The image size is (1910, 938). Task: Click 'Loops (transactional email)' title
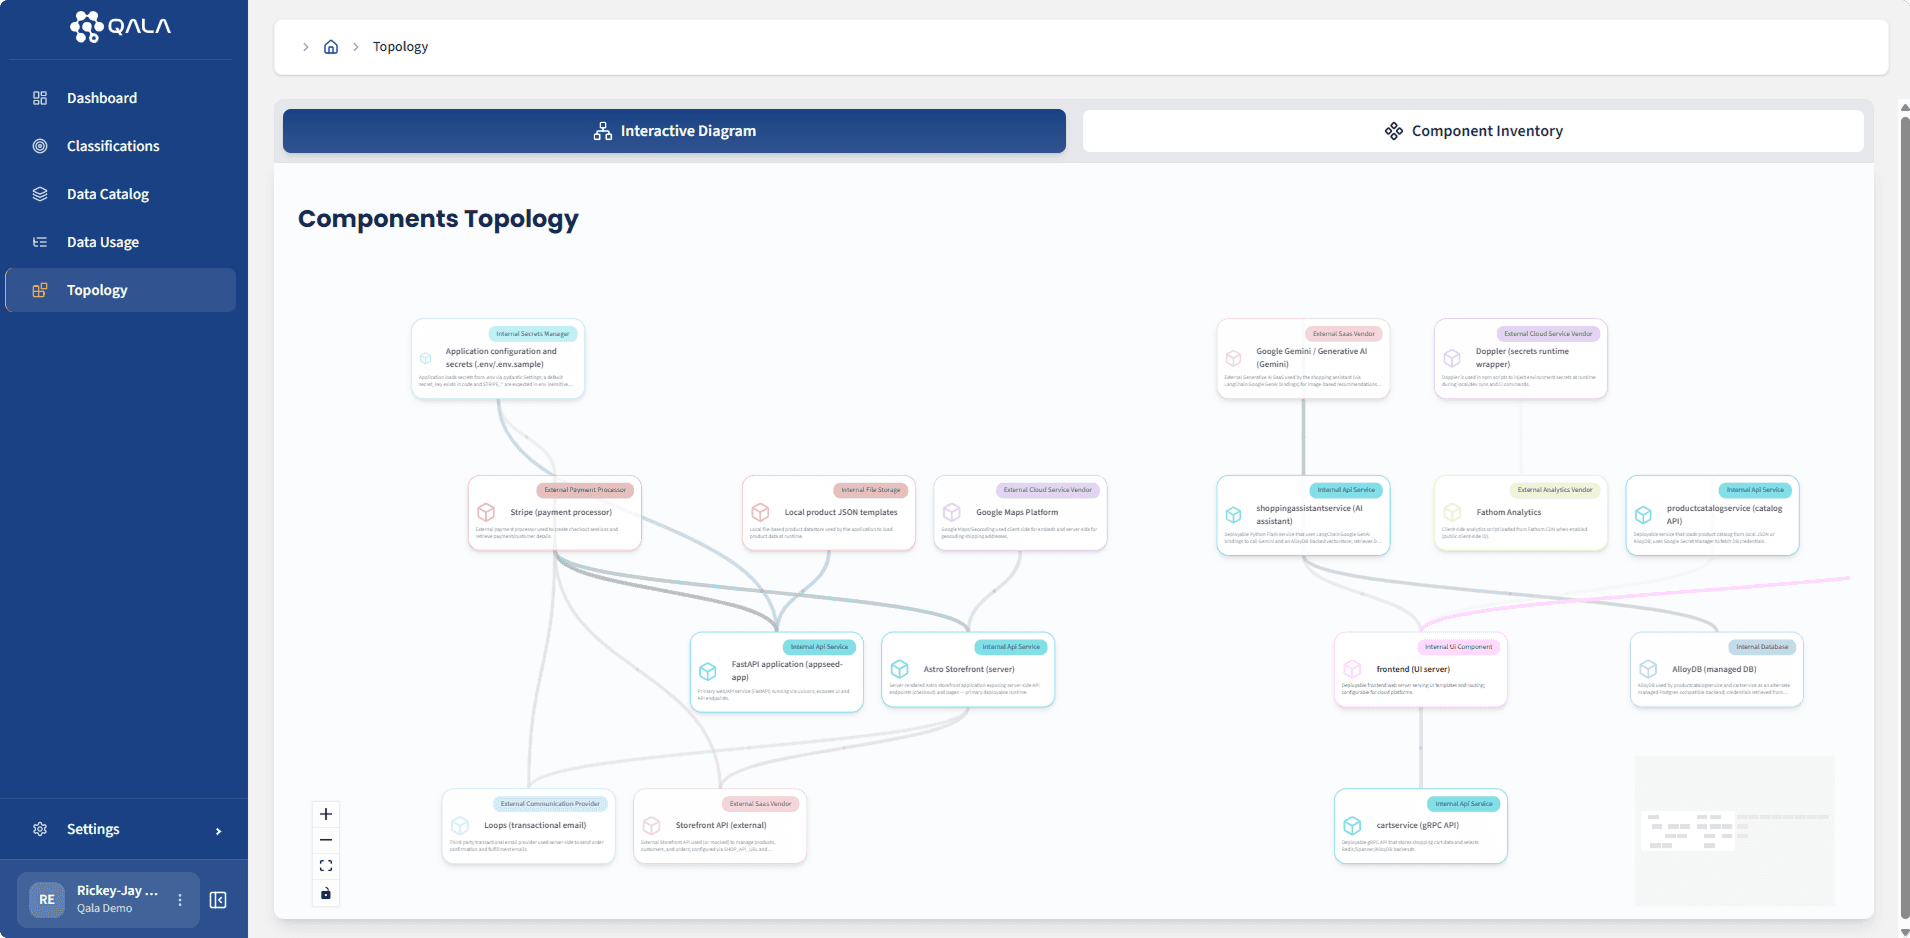535,826
